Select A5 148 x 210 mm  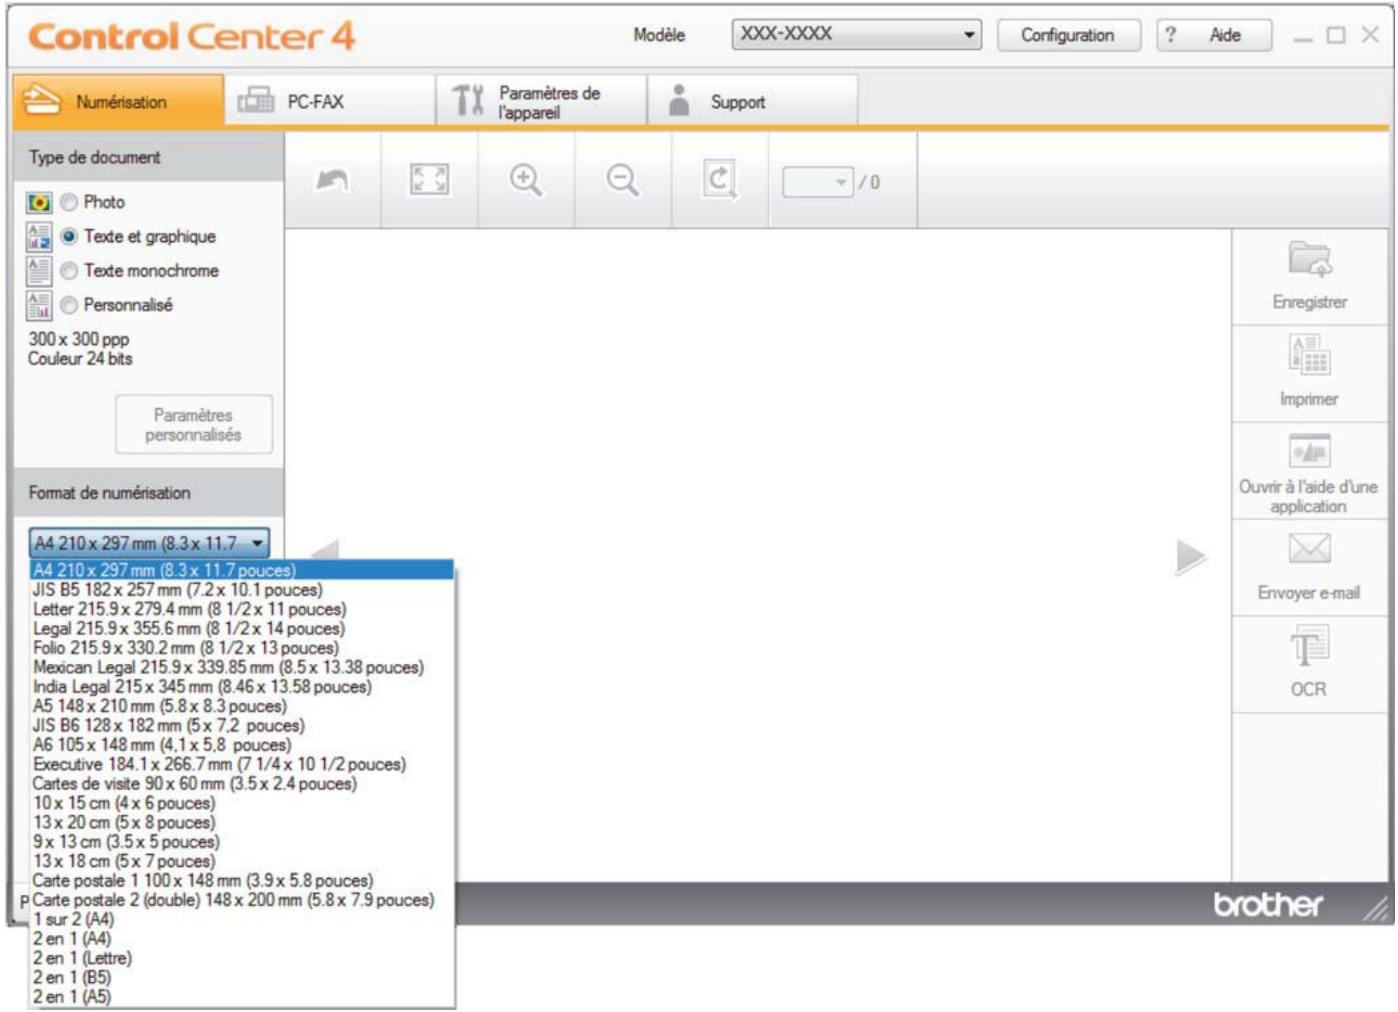(241, 706)
